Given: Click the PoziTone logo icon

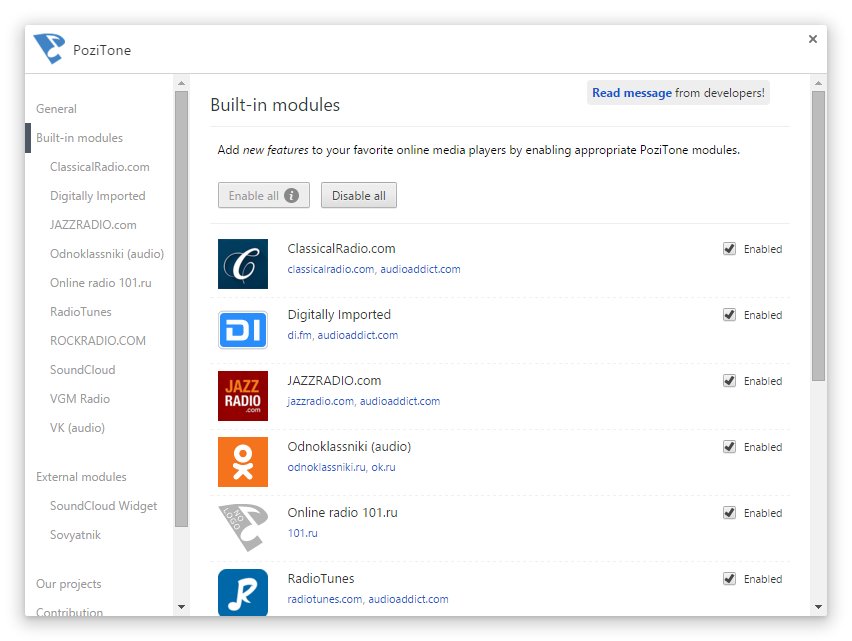Looking at the screenshot, I should (49, 48).
